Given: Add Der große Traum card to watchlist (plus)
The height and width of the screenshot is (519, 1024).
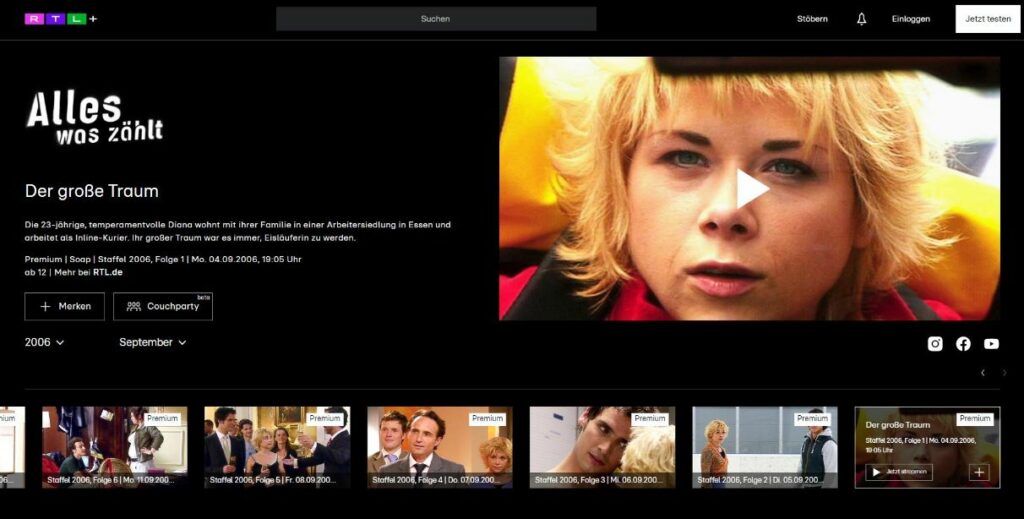Looking at the screenshot, I should coord(979,472).
